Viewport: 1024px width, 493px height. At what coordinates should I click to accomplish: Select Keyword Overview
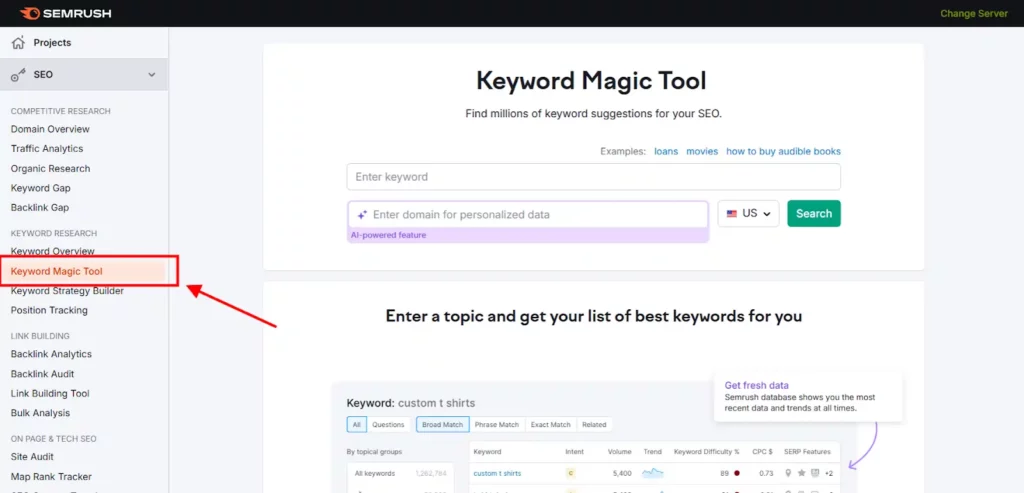[x=52, y=251]
